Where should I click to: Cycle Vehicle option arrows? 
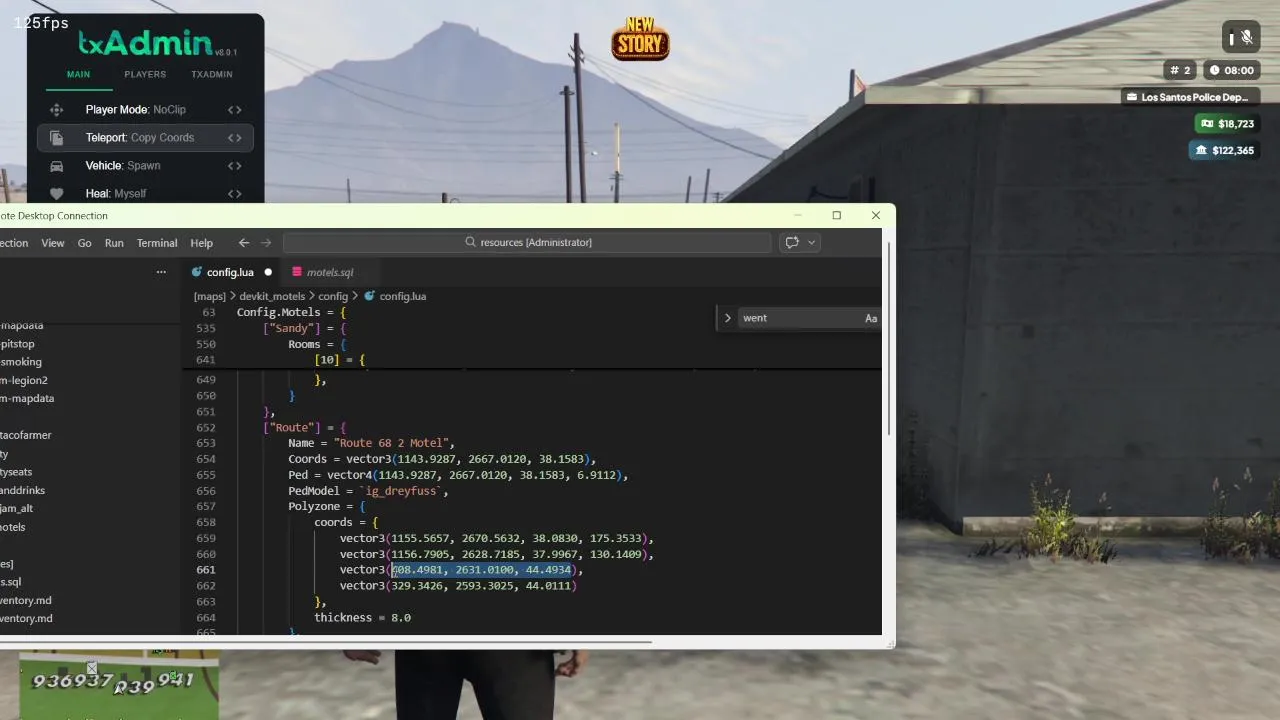click(234, 166)
